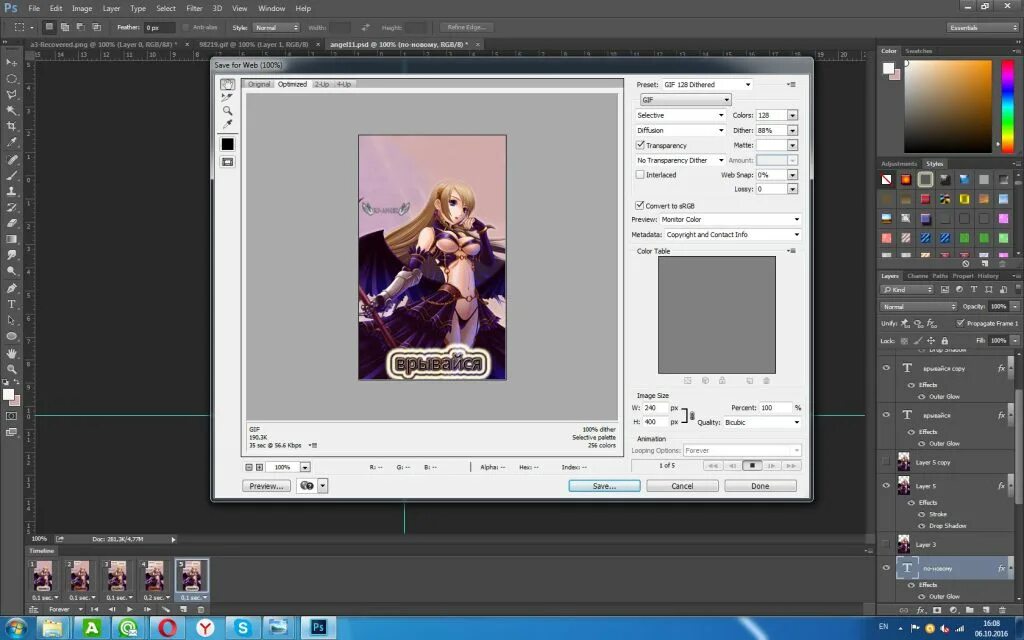The image size is (1024, 640).
Task: Select the Hand tool in Save for Web dialog
Action: click(x=227, y=84)
